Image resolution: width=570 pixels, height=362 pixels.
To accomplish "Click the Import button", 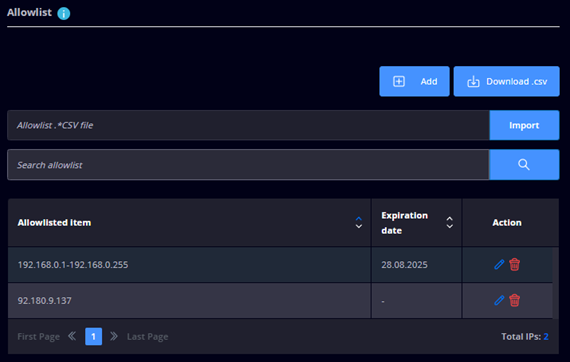I will coord(524,125).
